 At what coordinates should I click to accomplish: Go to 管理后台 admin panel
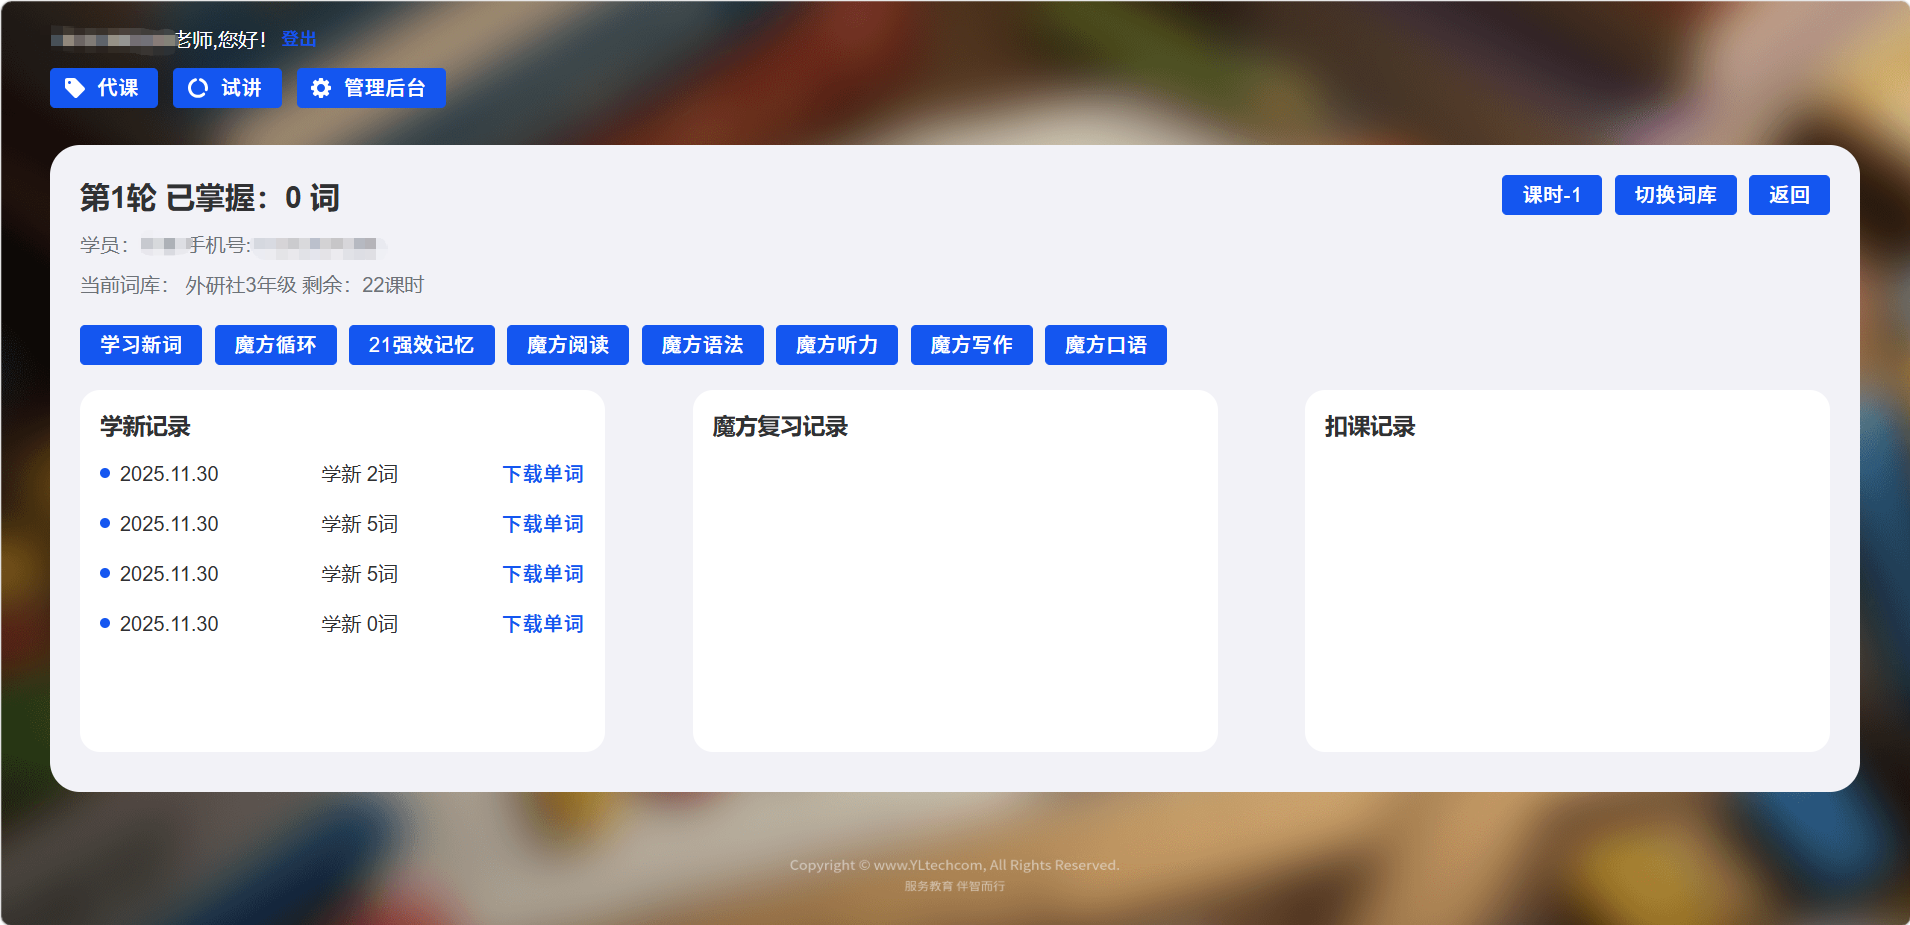(371, 88)
